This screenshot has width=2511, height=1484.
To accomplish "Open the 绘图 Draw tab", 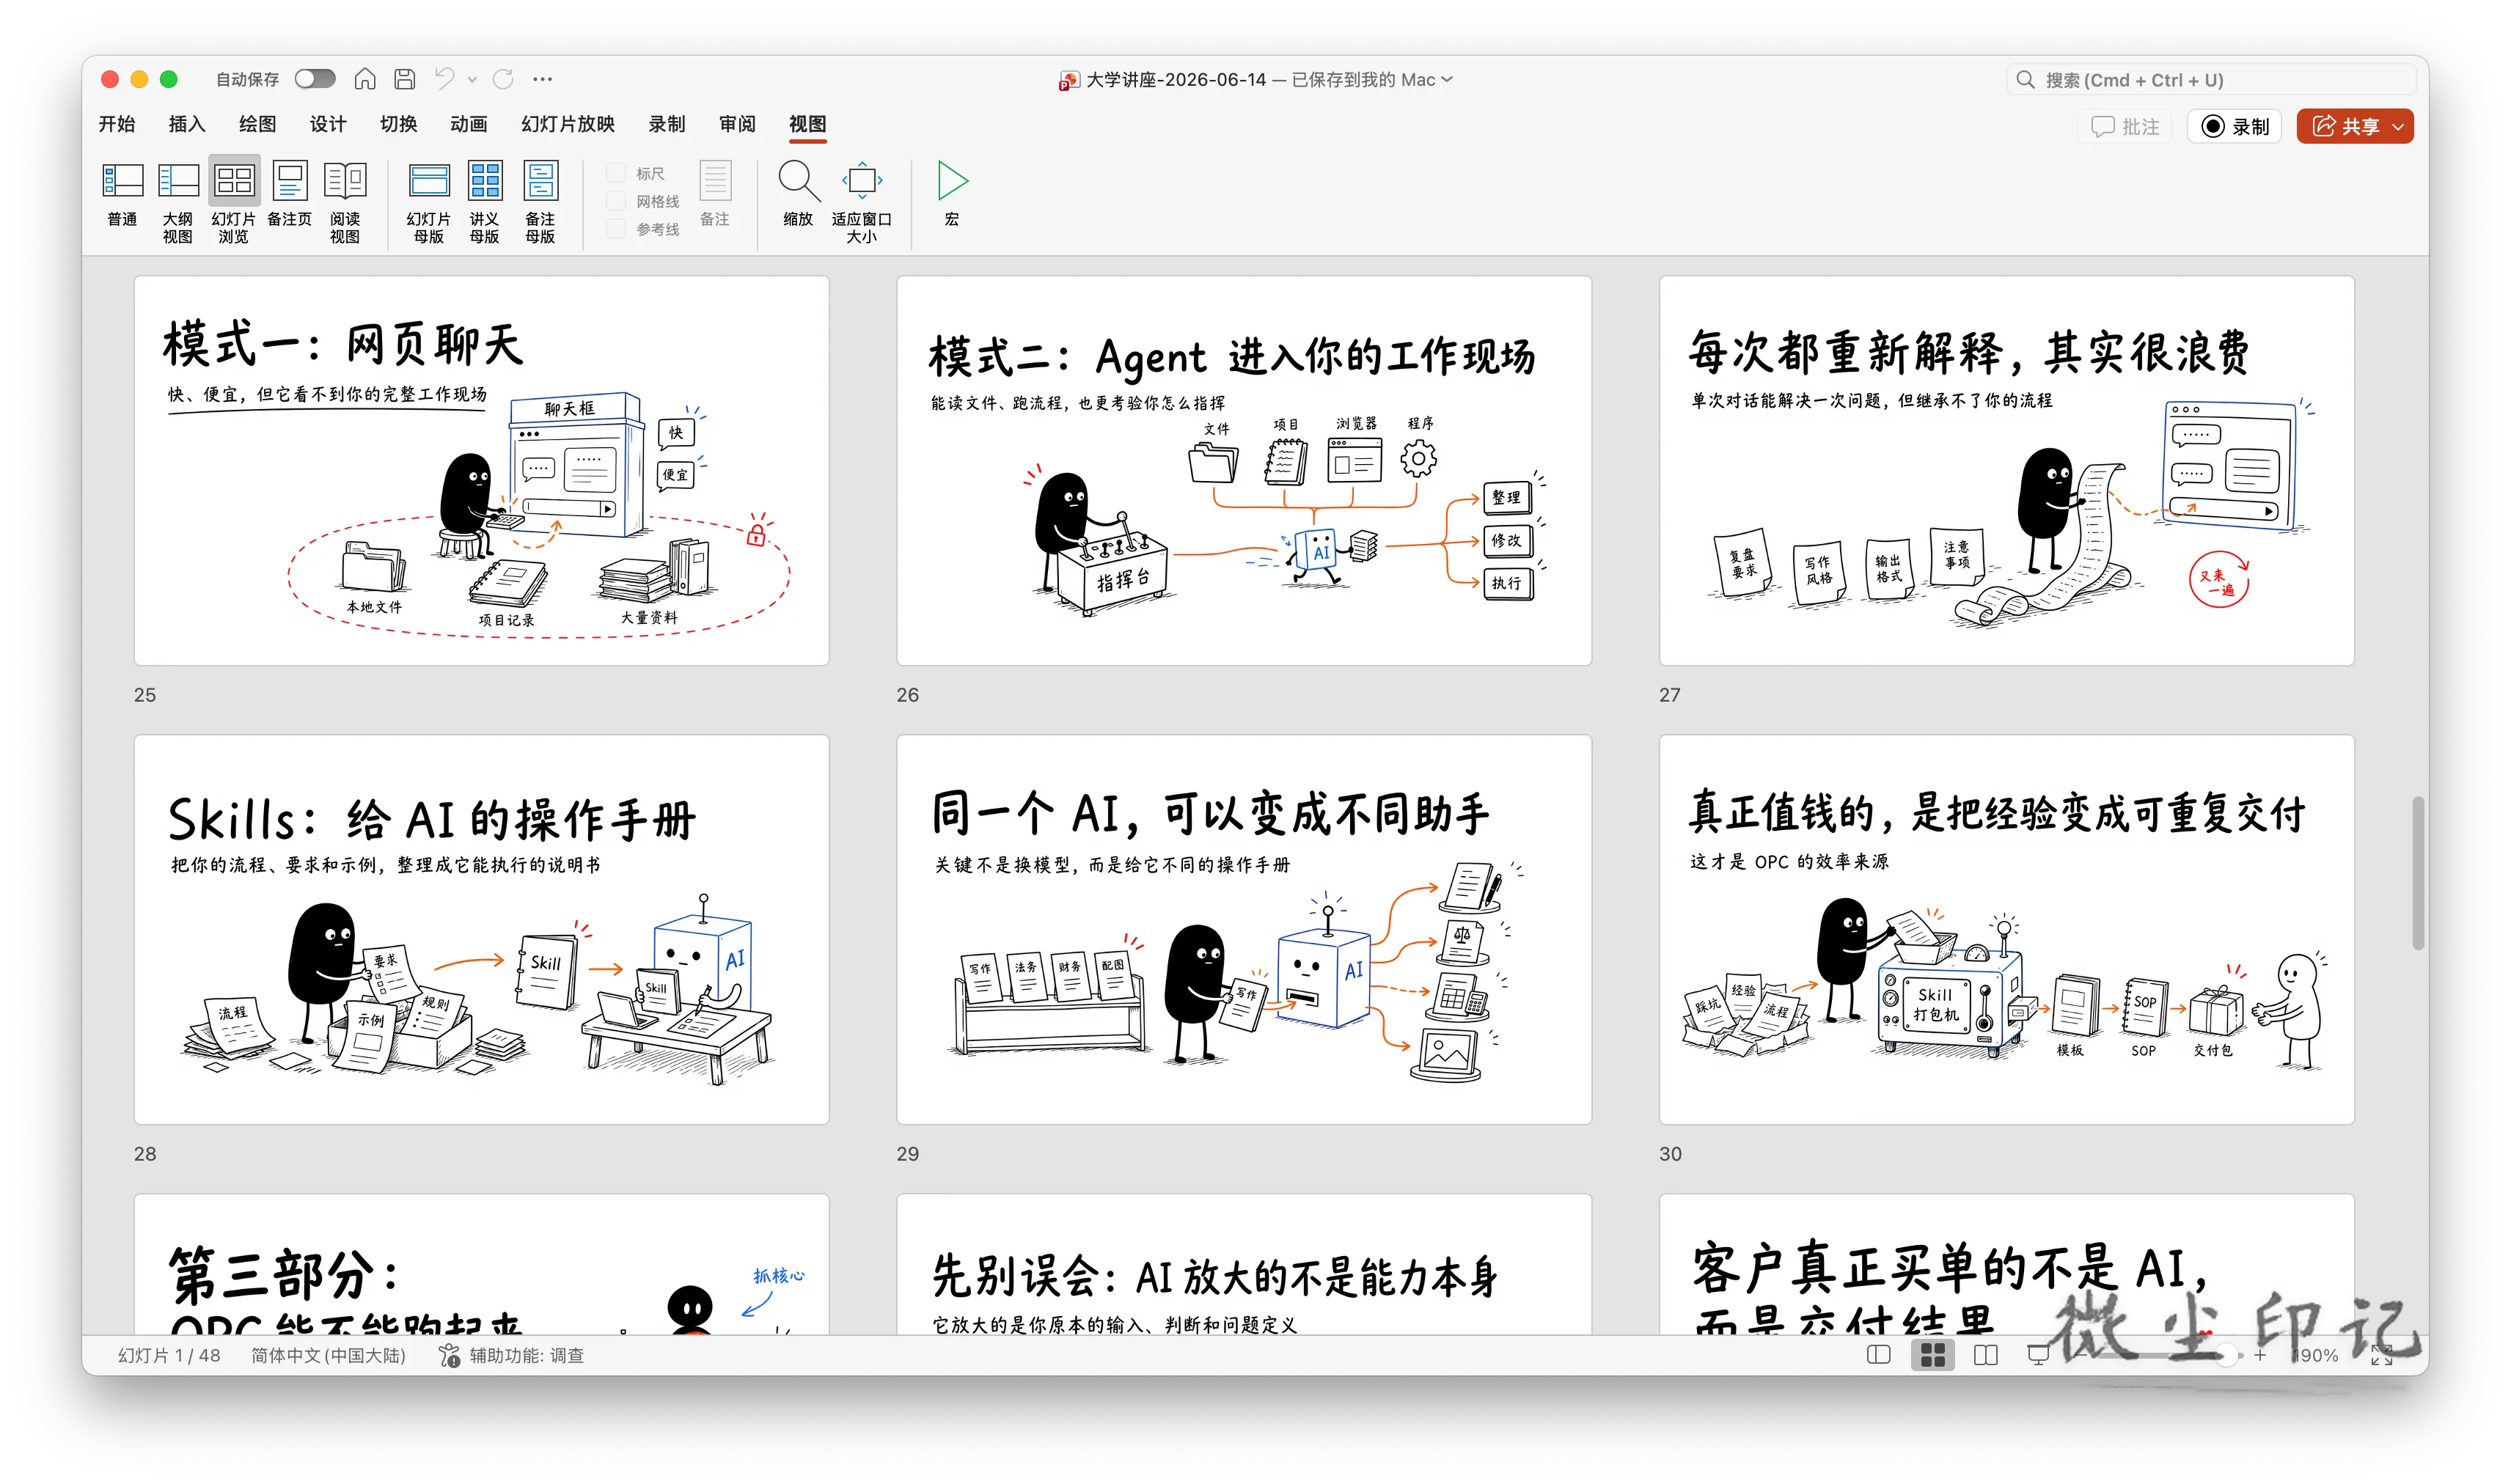I will click(258, 124).
